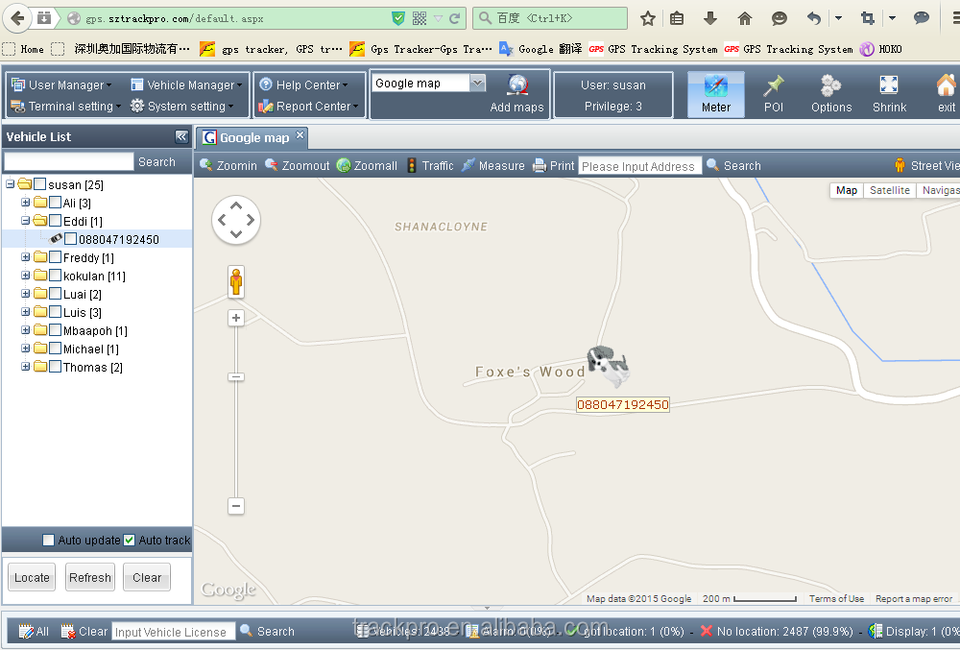Open the Google map type dropdown
Image resolution: width=960 pixels, height=650 pixels.
[x=477, y=83]
